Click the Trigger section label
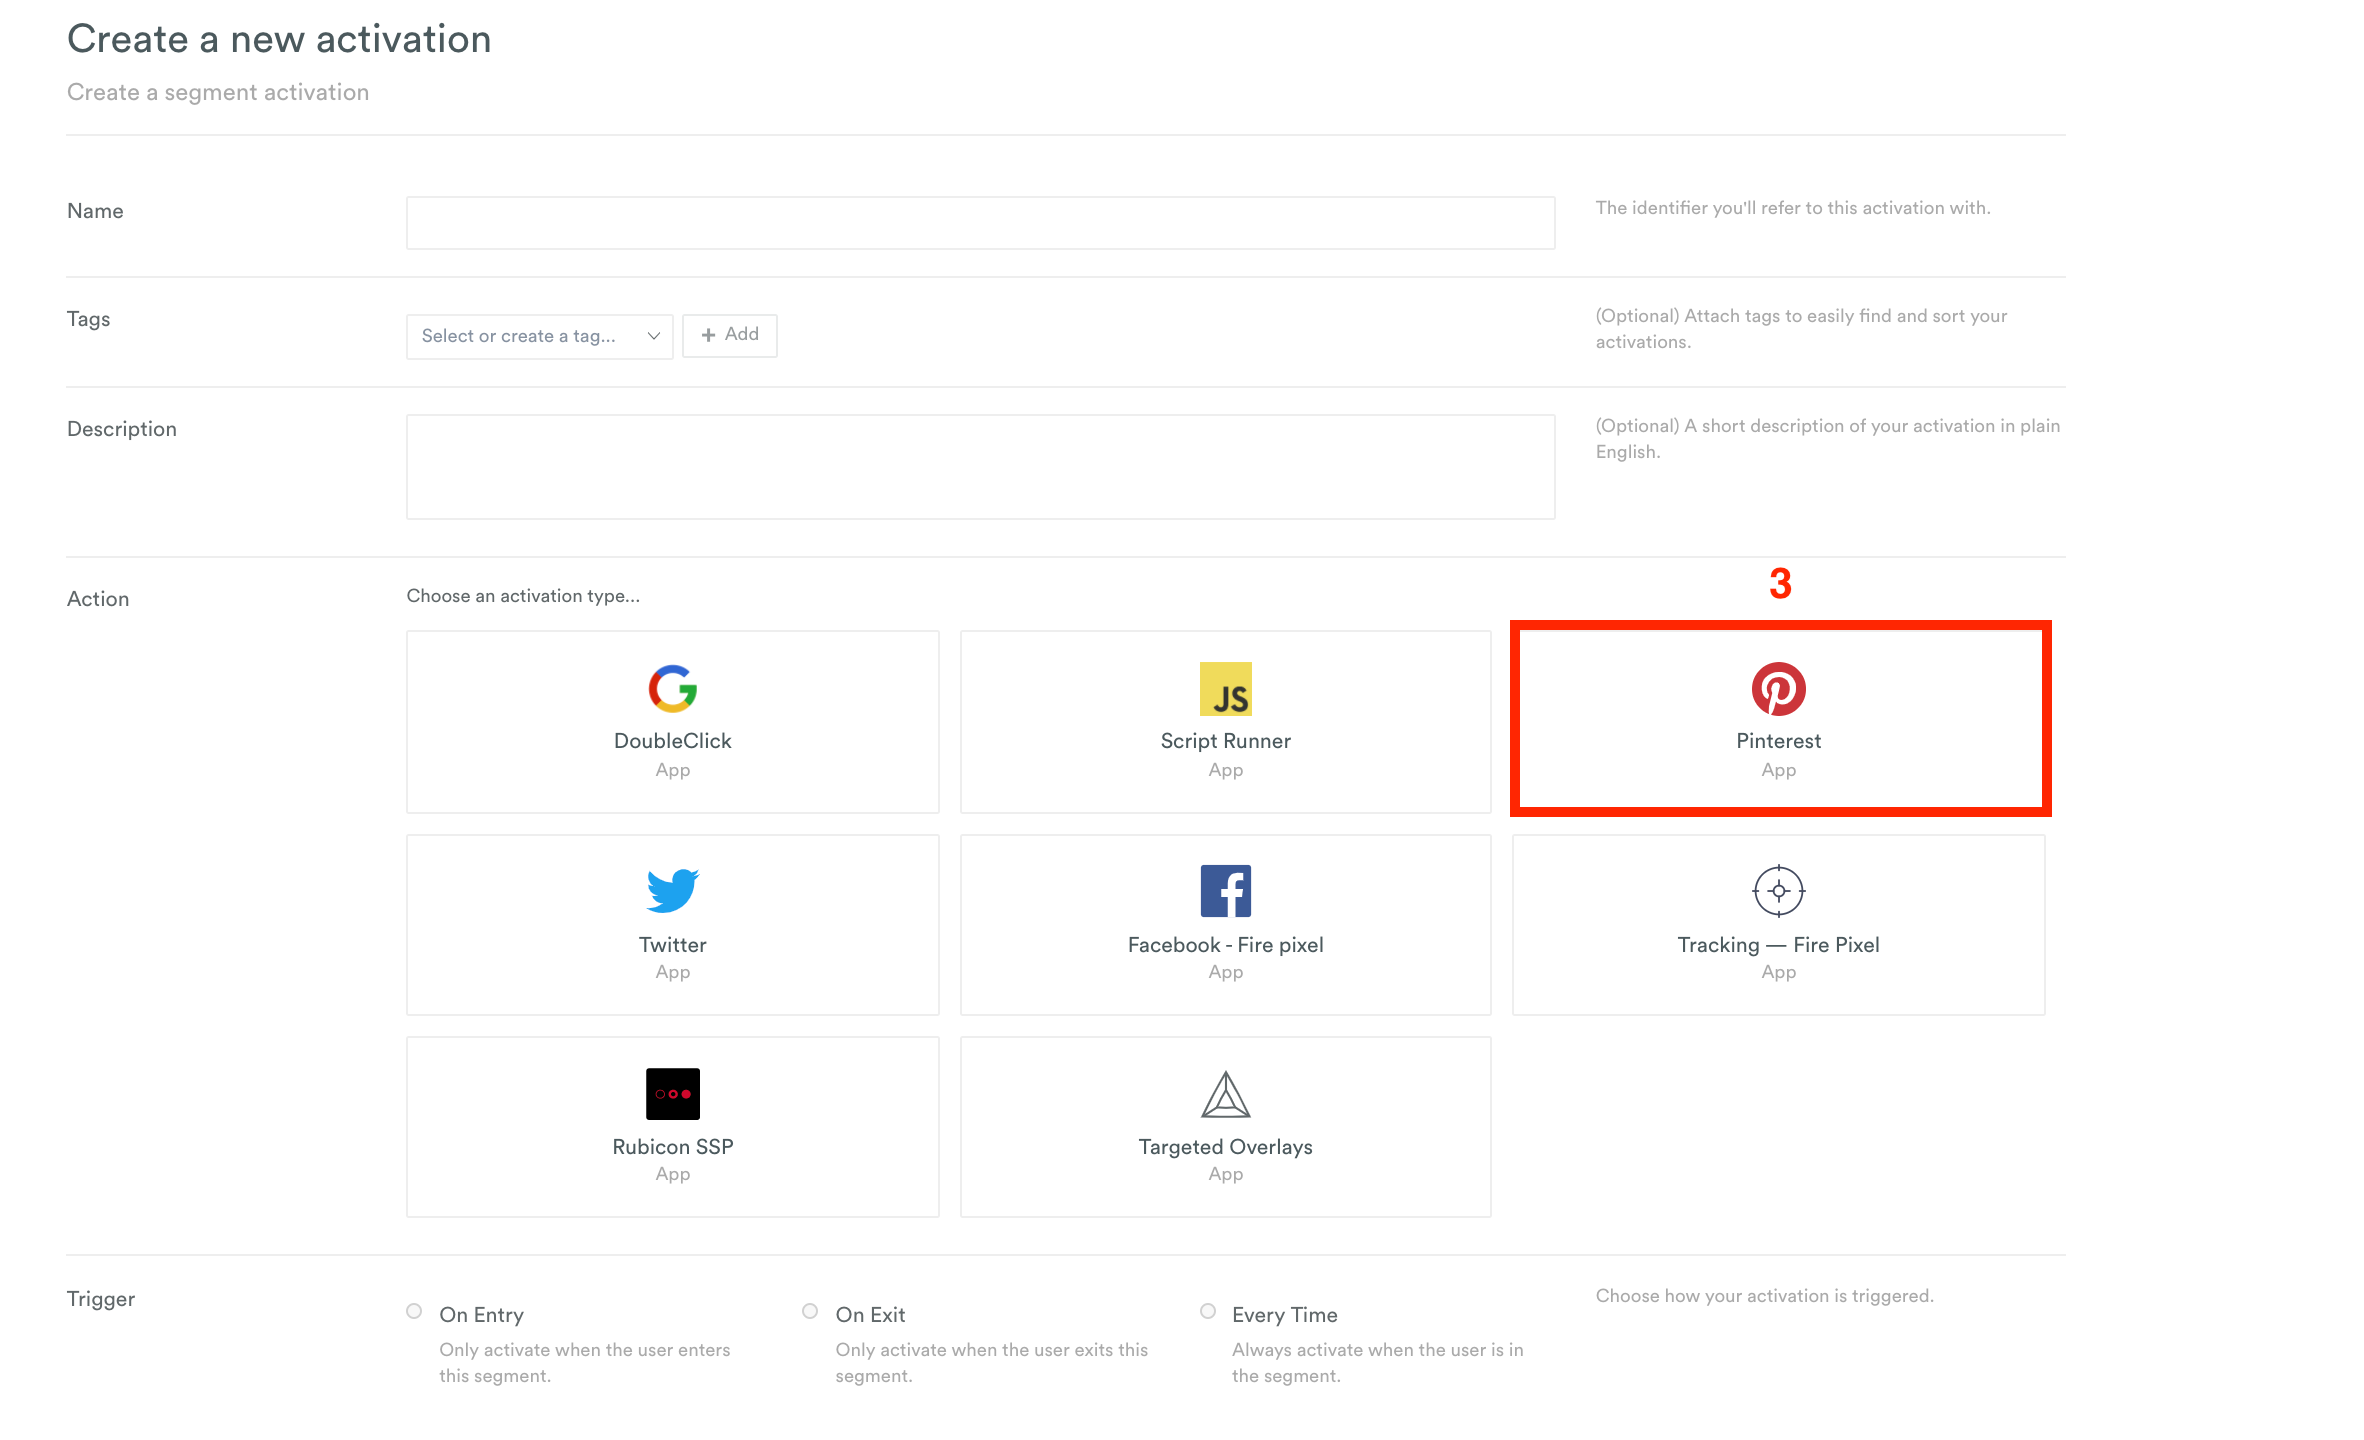This screenshot has width=2364, height=1440. point(101,1299)
